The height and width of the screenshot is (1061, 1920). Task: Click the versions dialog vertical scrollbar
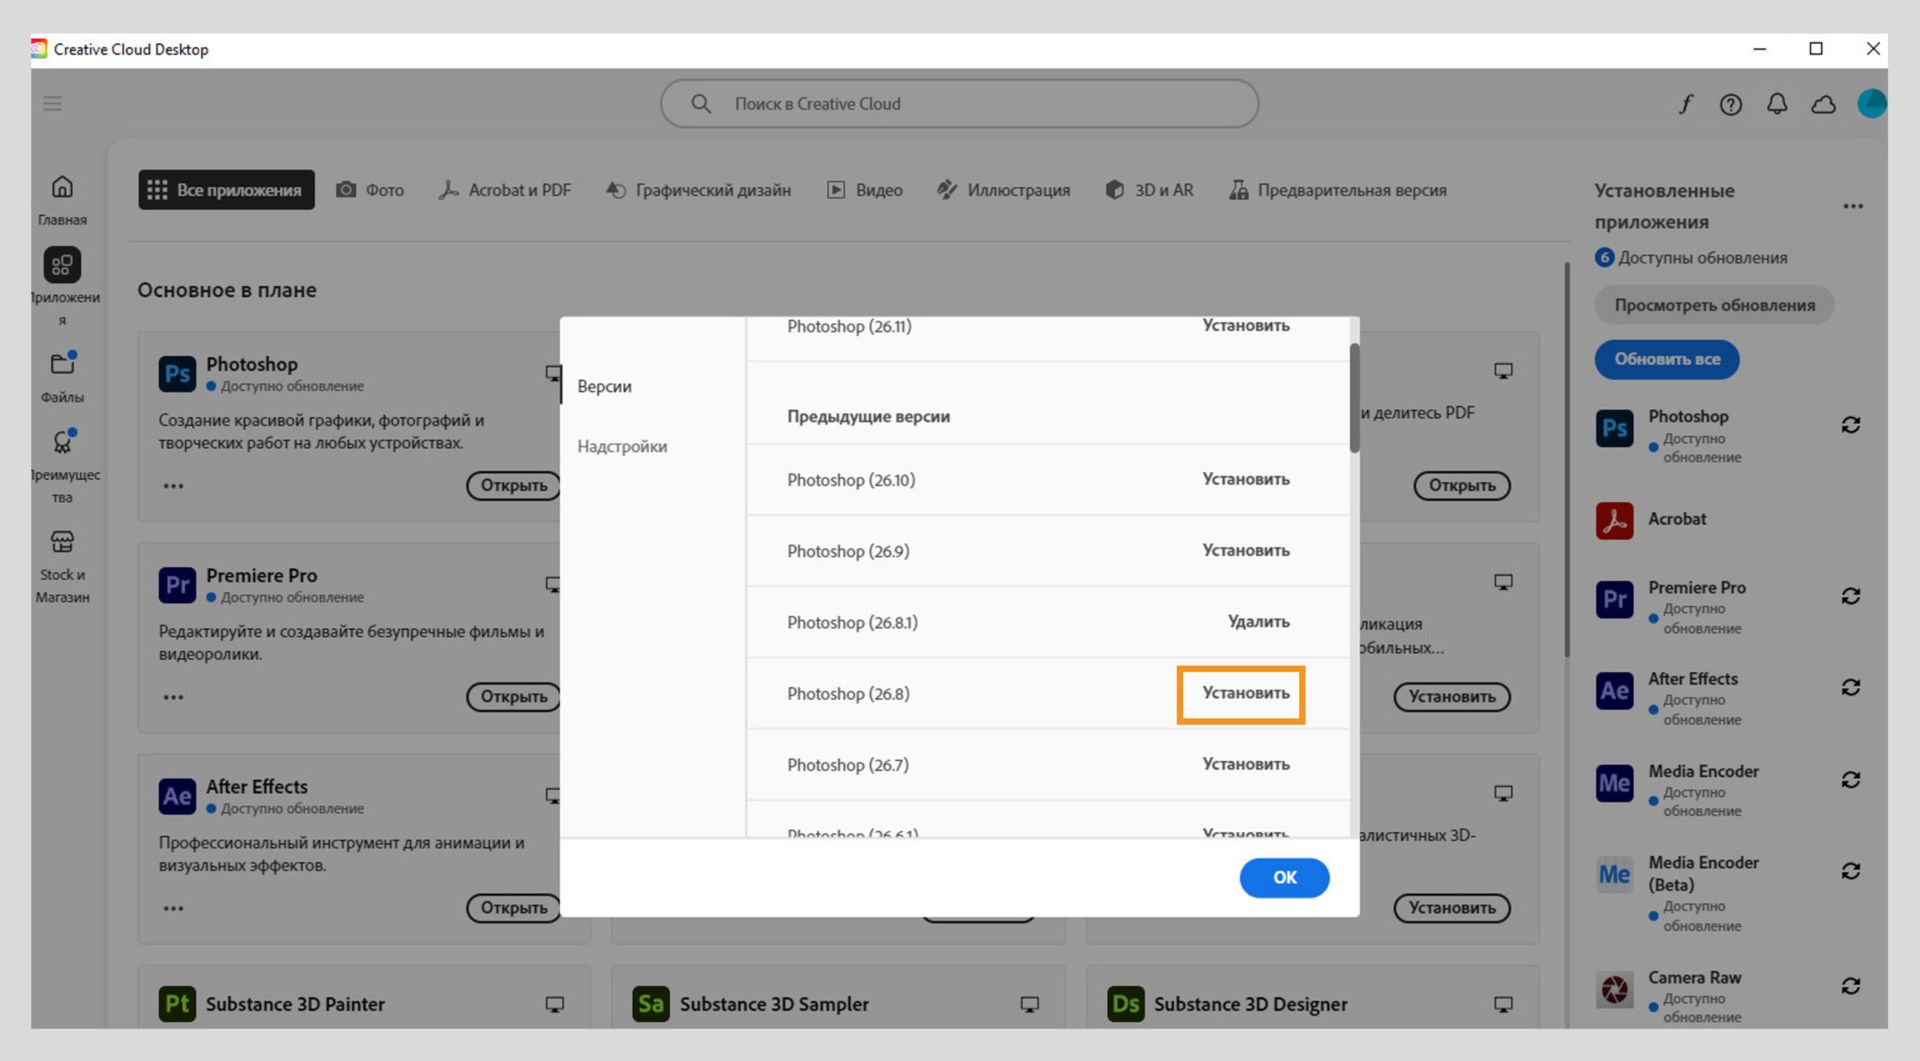click(1354, 398)
